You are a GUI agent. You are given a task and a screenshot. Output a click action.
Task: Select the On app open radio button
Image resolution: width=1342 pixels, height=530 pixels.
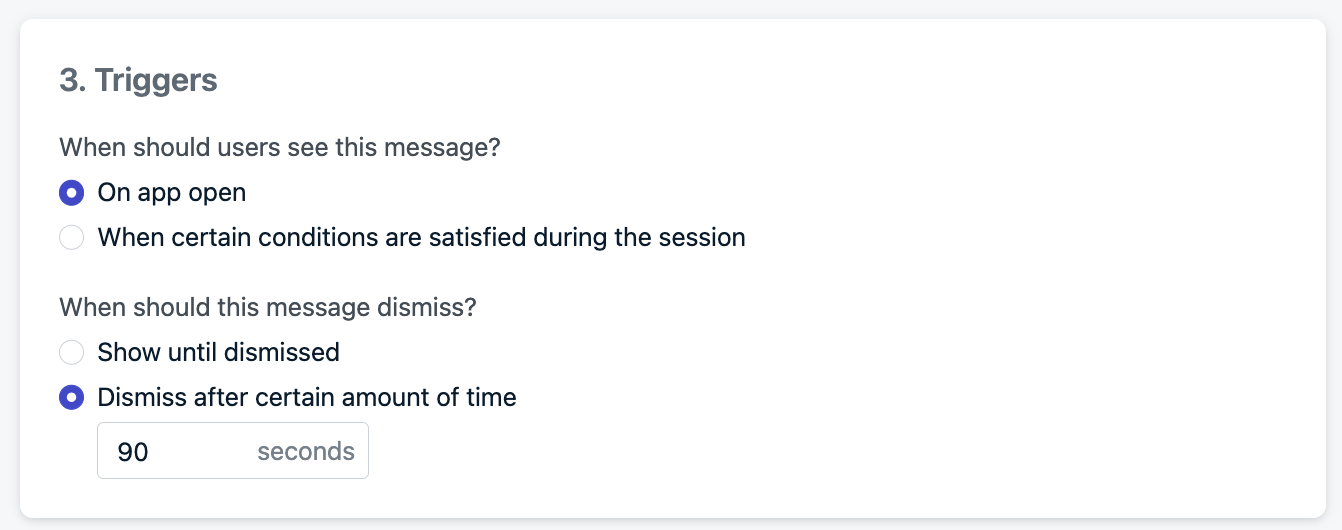point(71,192)
